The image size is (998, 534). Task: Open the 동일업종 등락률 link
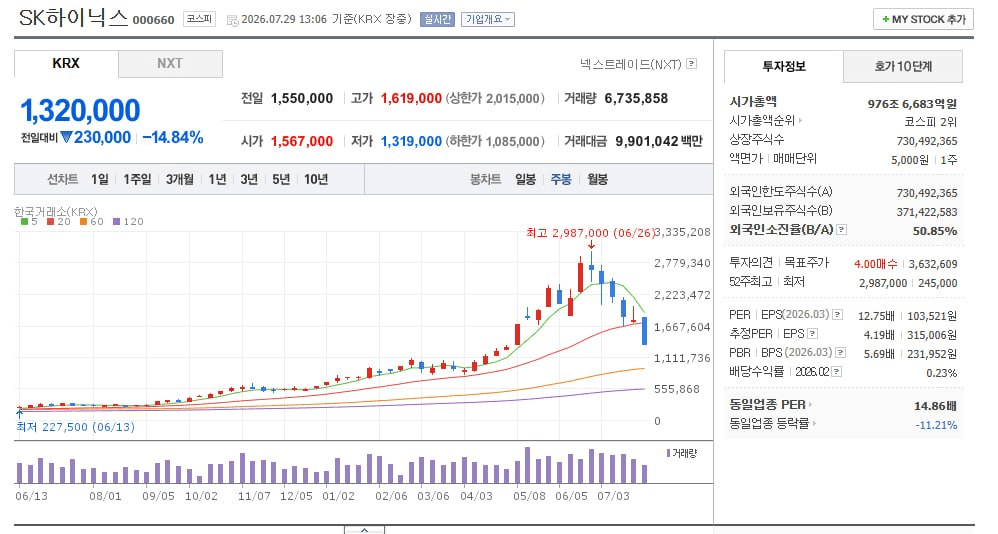click(x=773, y=424)
